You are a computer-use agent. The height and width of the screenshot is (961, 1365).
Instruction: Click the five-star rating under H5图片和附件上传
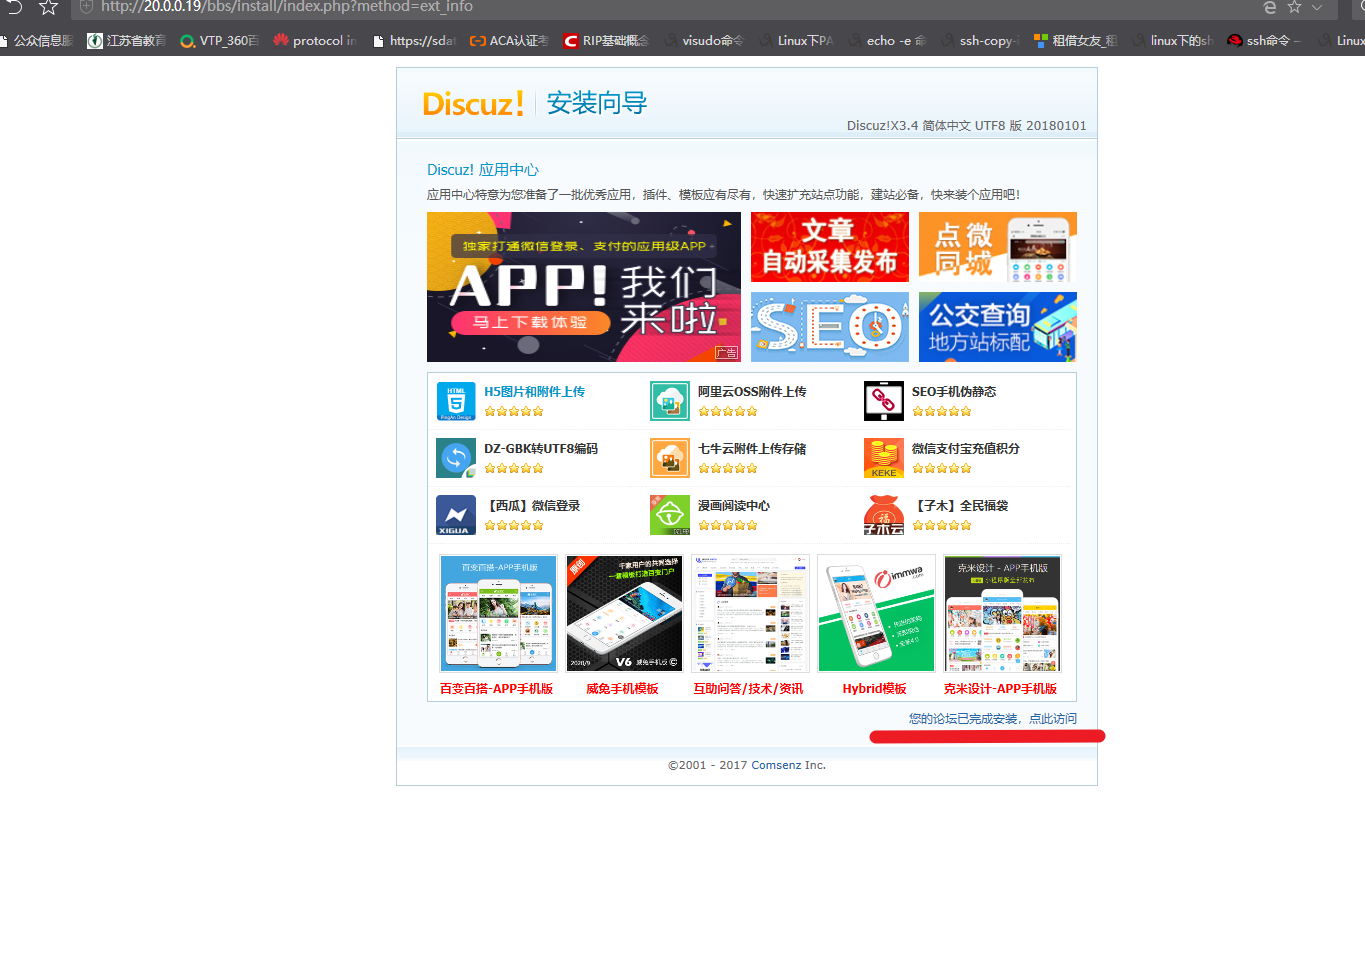[514, 411]
